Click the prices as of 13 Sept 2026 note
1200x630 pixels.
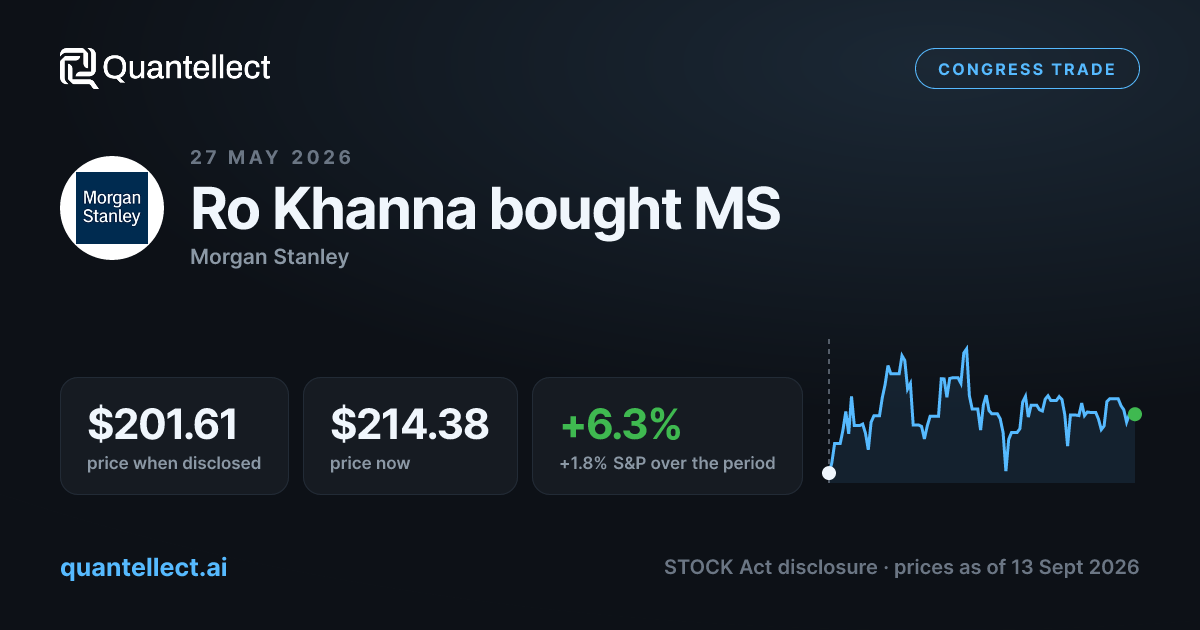[1016, 567]
